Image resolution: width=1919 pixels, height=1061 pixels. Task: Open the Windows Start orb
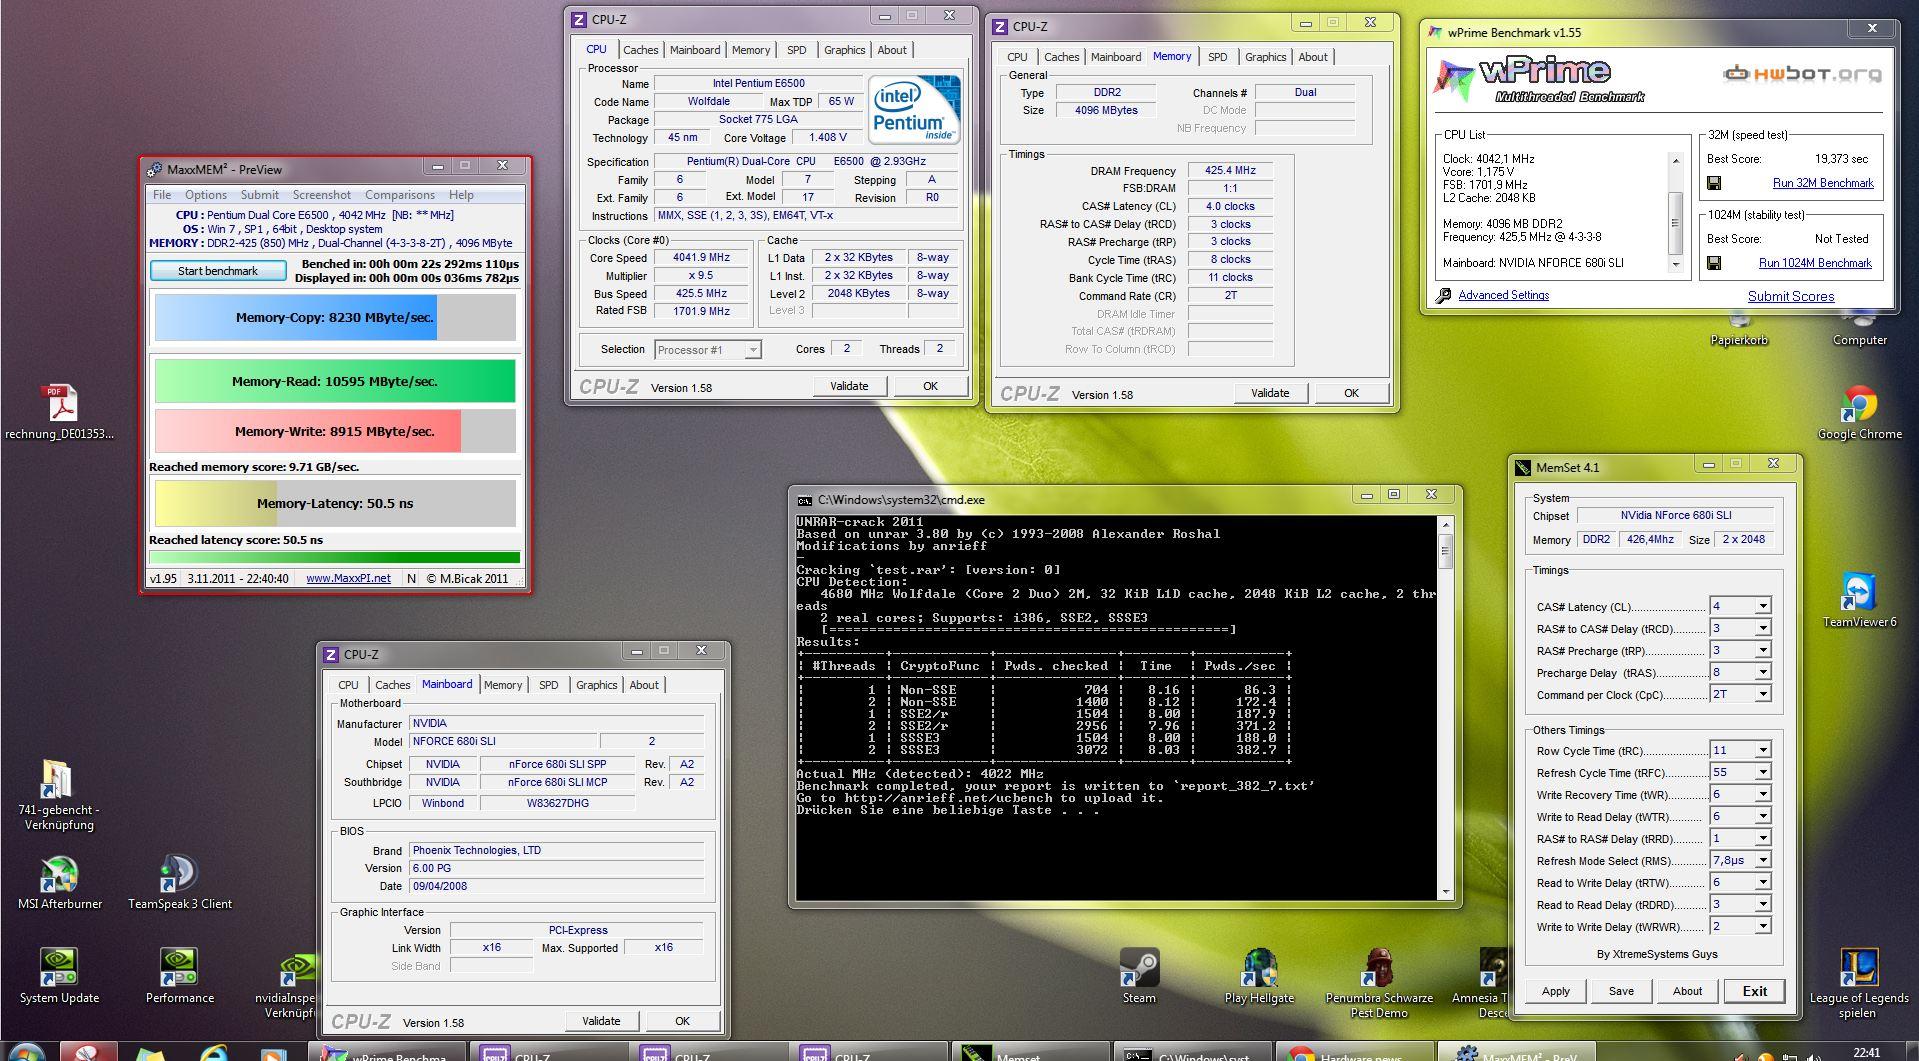25,1052
